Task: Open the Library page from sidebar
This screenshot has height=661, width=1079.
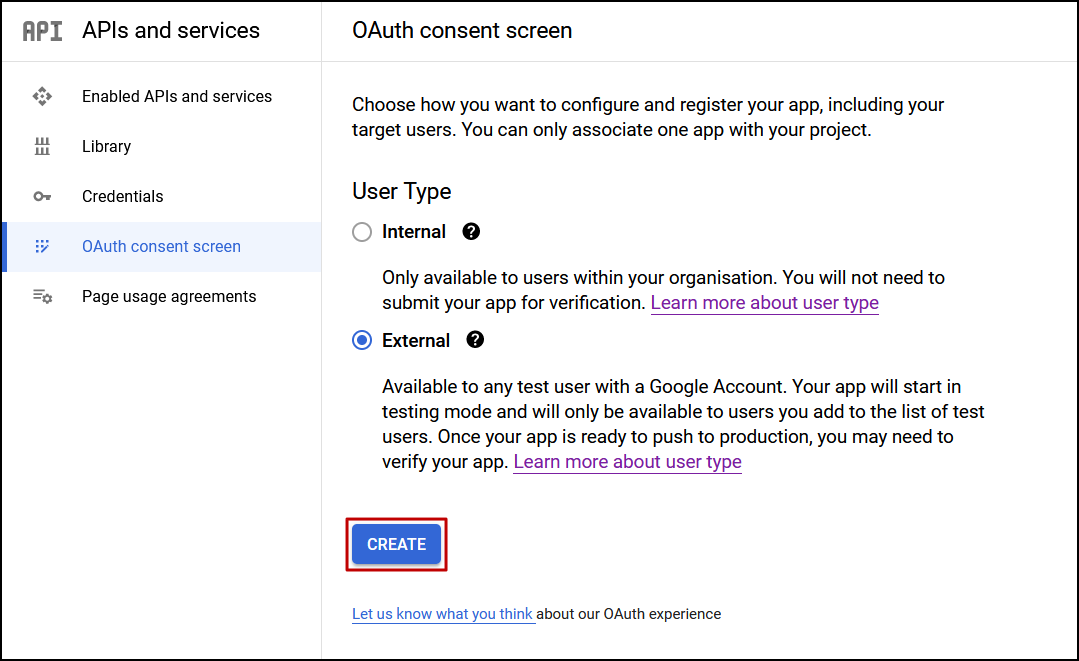Action: [106, 146]
